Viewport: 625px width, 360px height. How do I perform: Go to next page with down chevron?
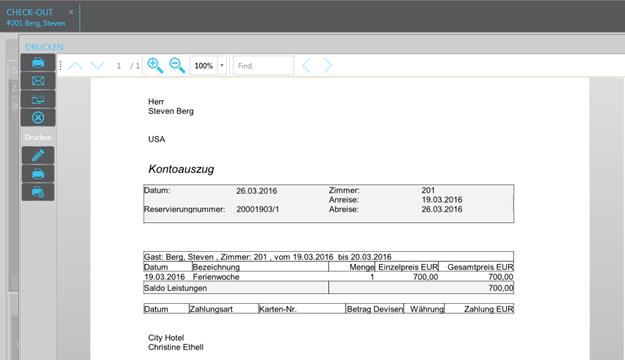[97, 65]
